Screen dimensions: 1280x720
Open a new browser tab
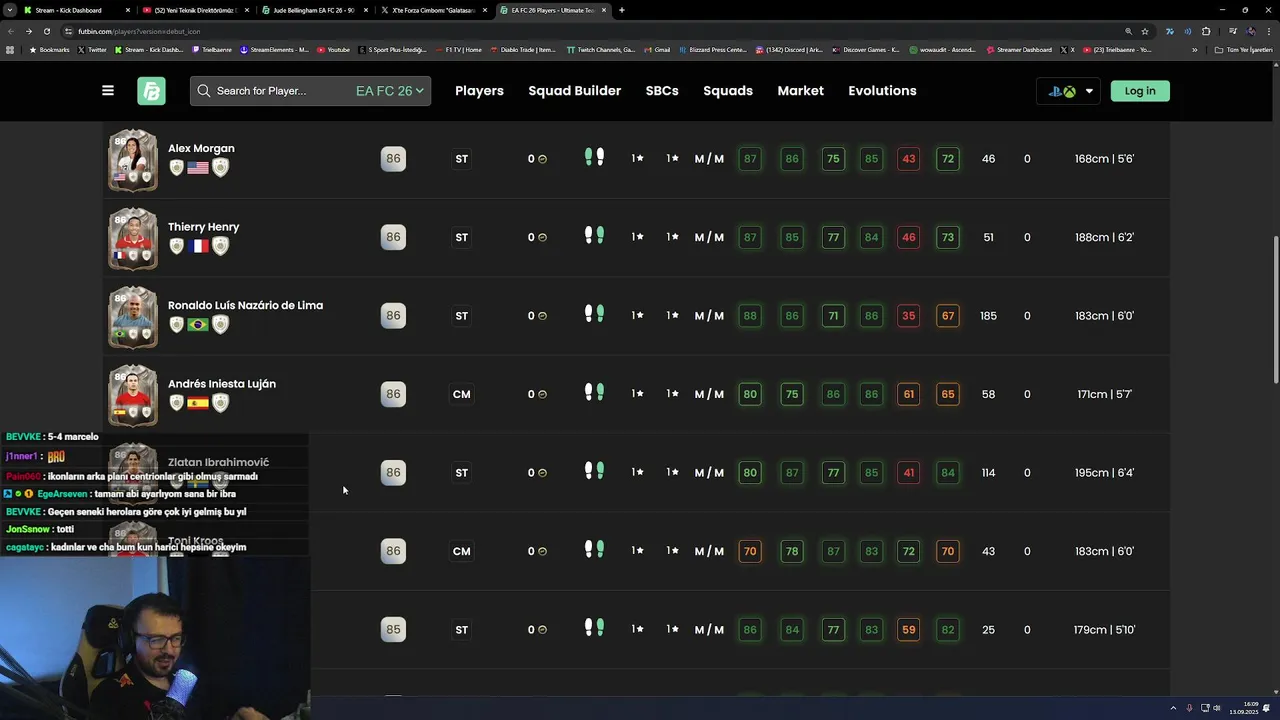click(x=622, y=10)
